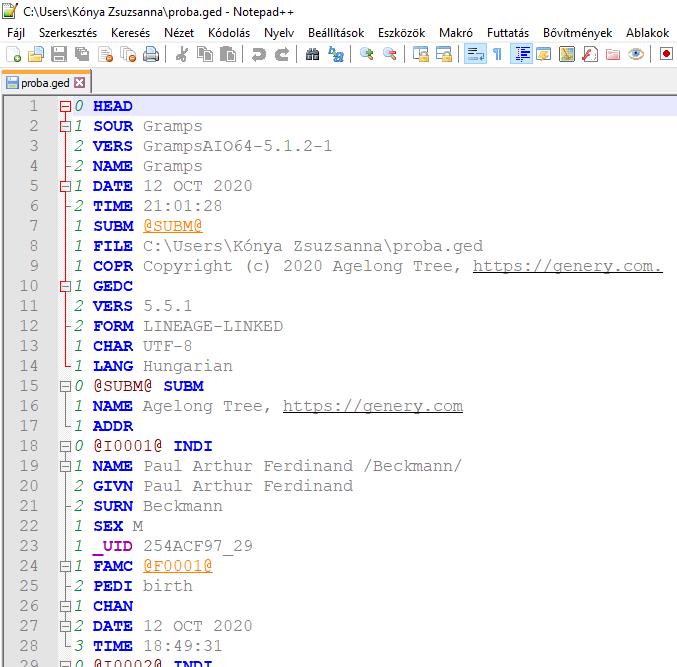This screenshot has height=667, width=677.
Task: Select the proba.ged tab
Action: [x=45, y=82]
